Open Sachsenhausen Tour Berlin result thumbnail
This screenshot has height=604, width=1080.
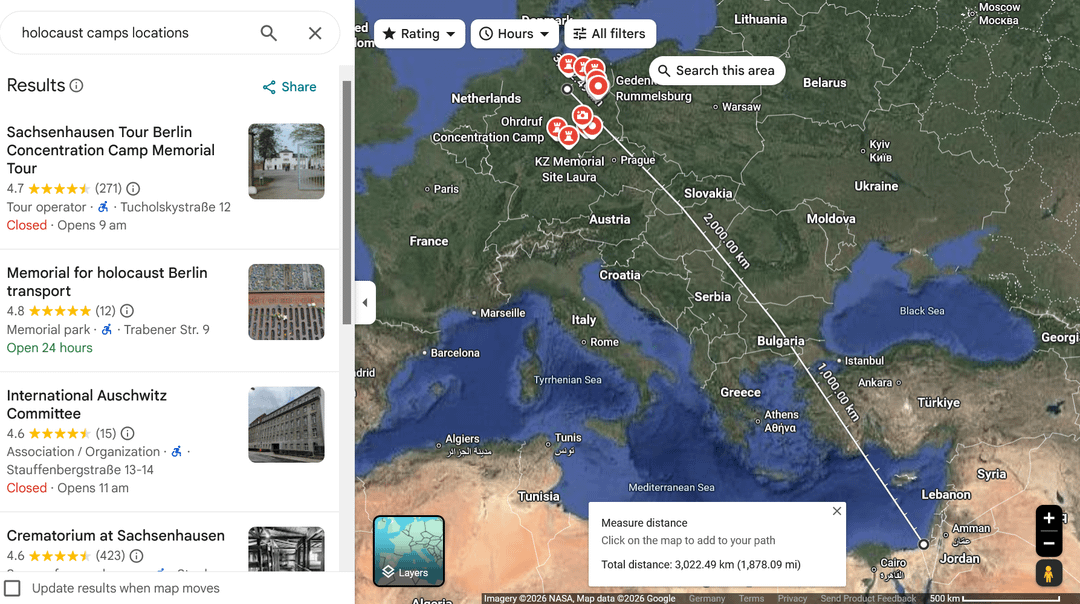point(287,161)
